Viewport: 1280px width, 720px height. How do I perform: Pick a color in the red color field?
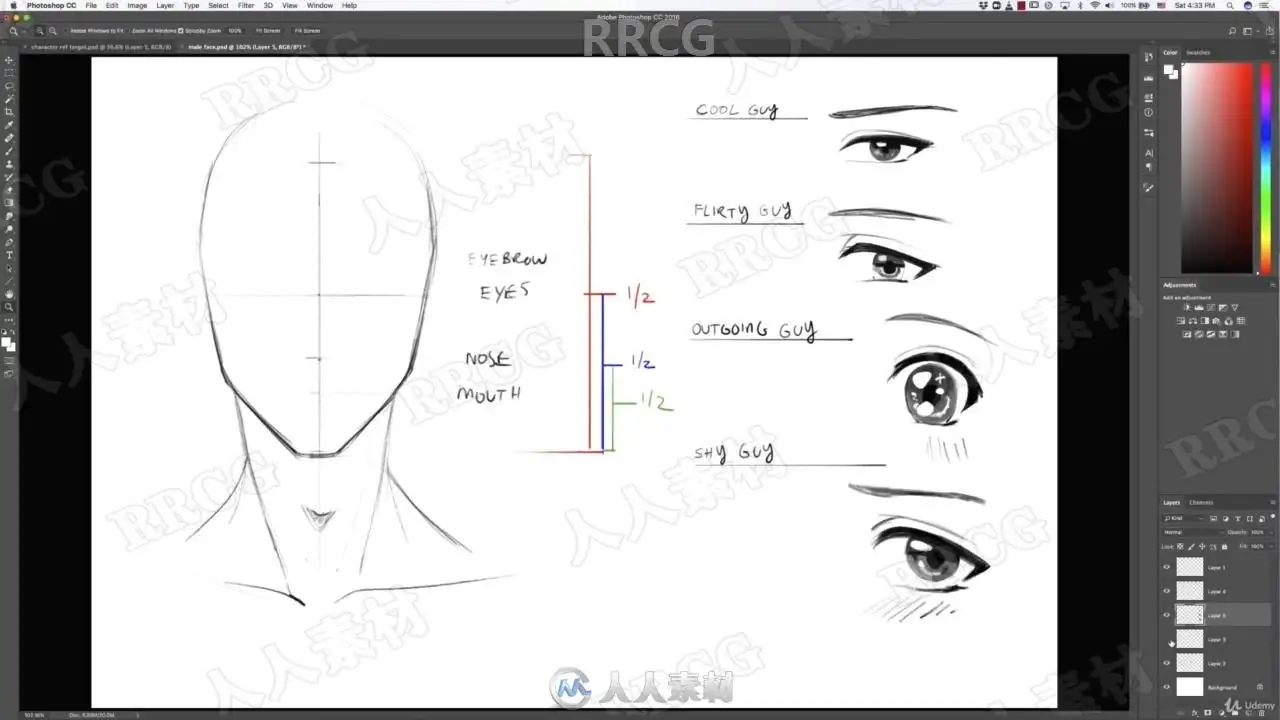1217,168
